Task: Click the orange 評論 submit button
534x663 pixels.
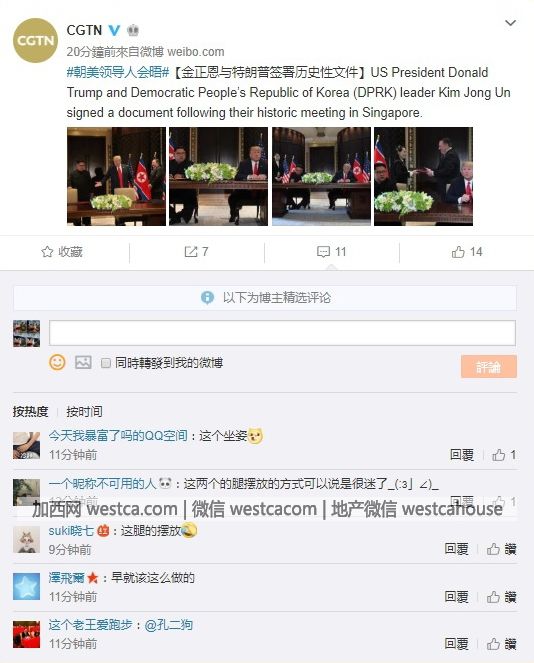Action: 489,366
